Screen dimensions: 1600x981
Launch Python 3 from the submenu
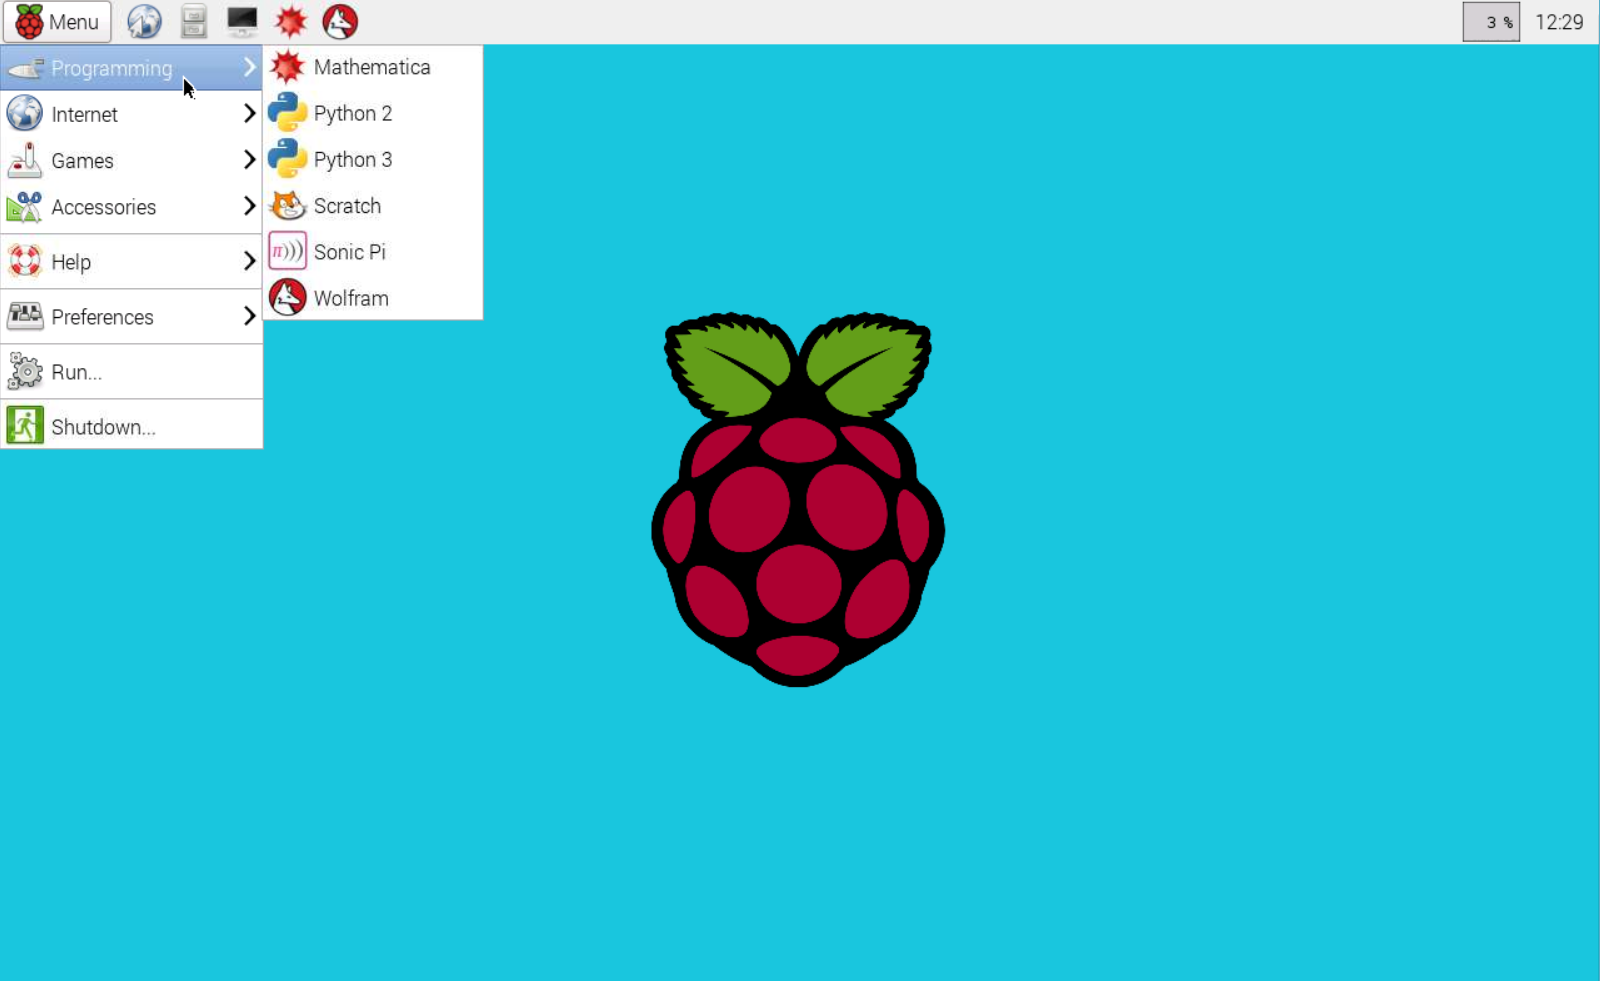[x=373, y=159]
